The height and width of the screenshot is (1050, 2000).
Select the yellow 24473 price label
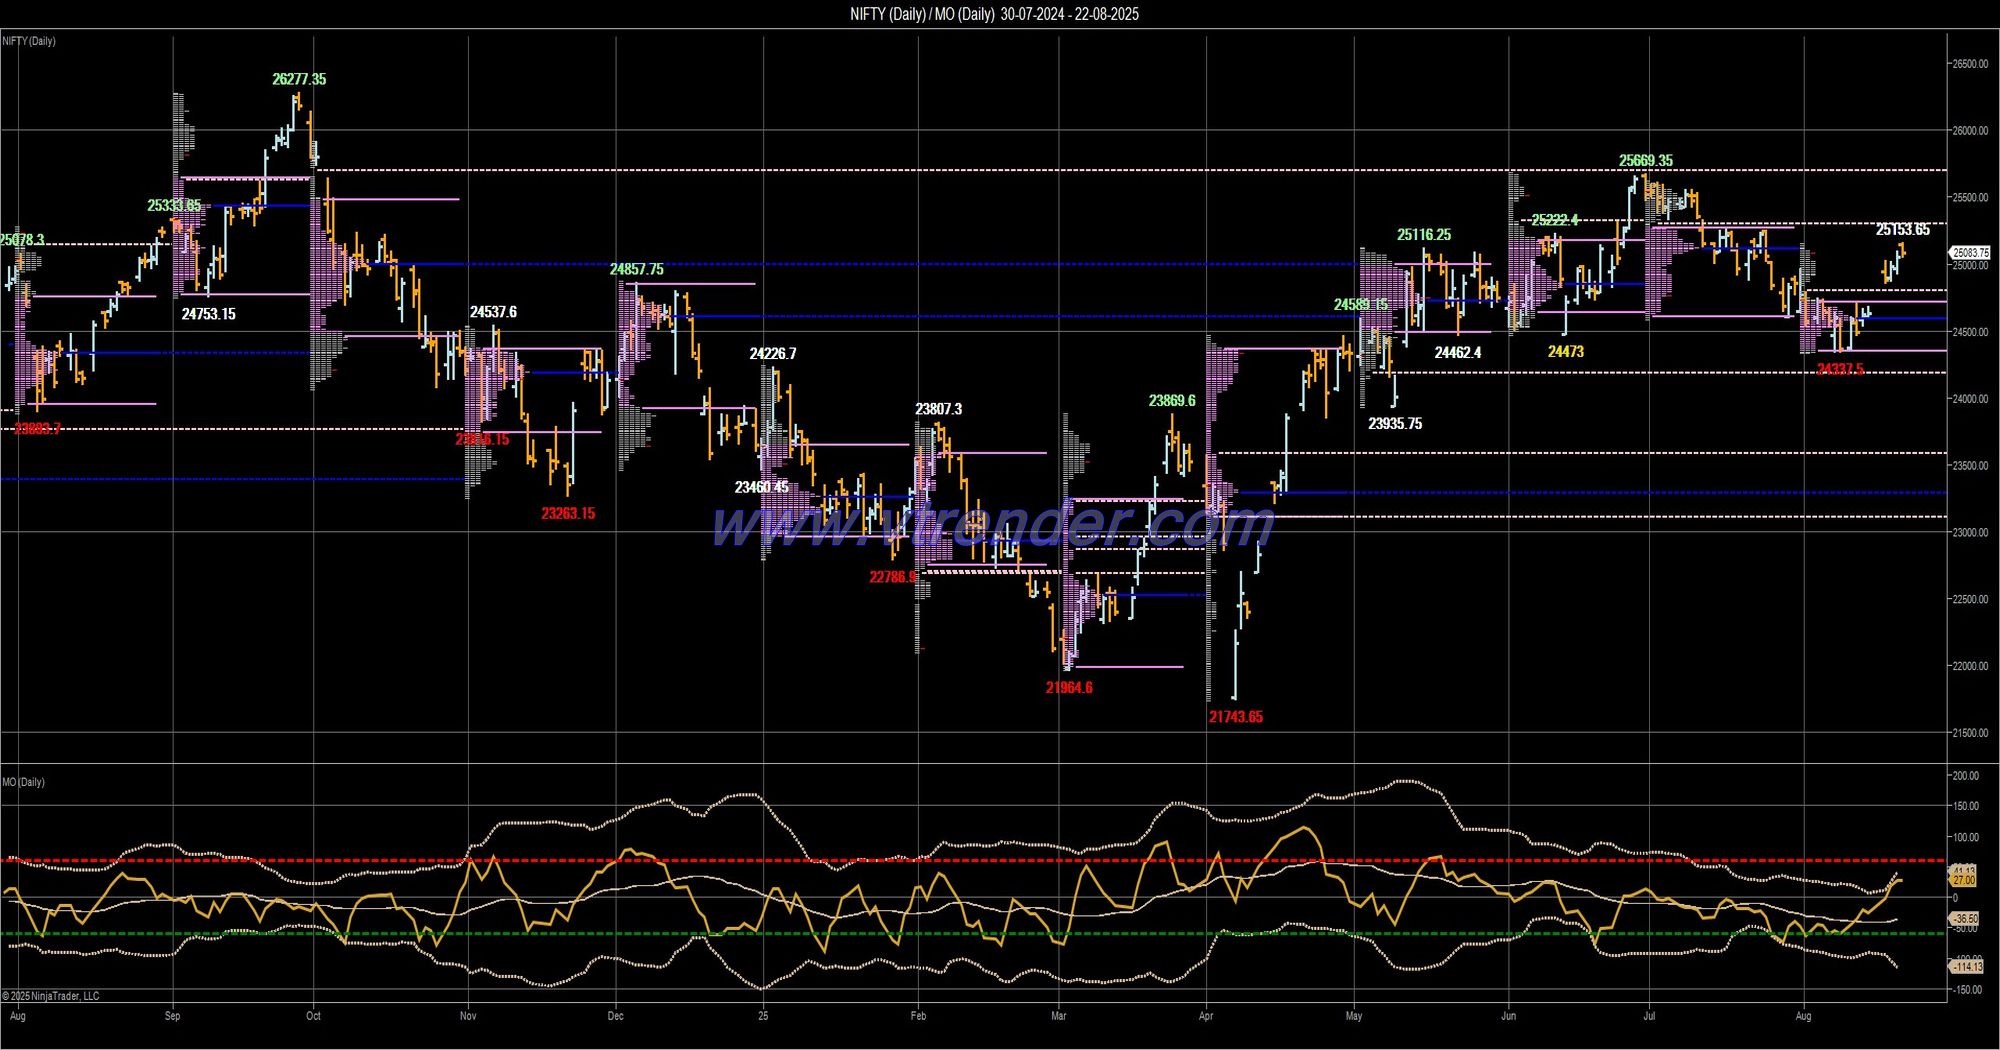click(x=1565, y=351)
